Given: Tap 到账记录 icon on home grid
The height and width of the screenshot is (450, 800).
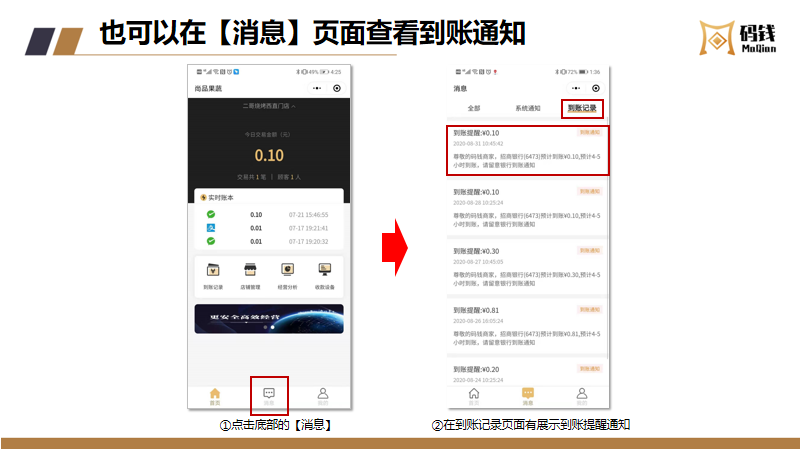Looking at the screenshot, I should click(212, 274).
